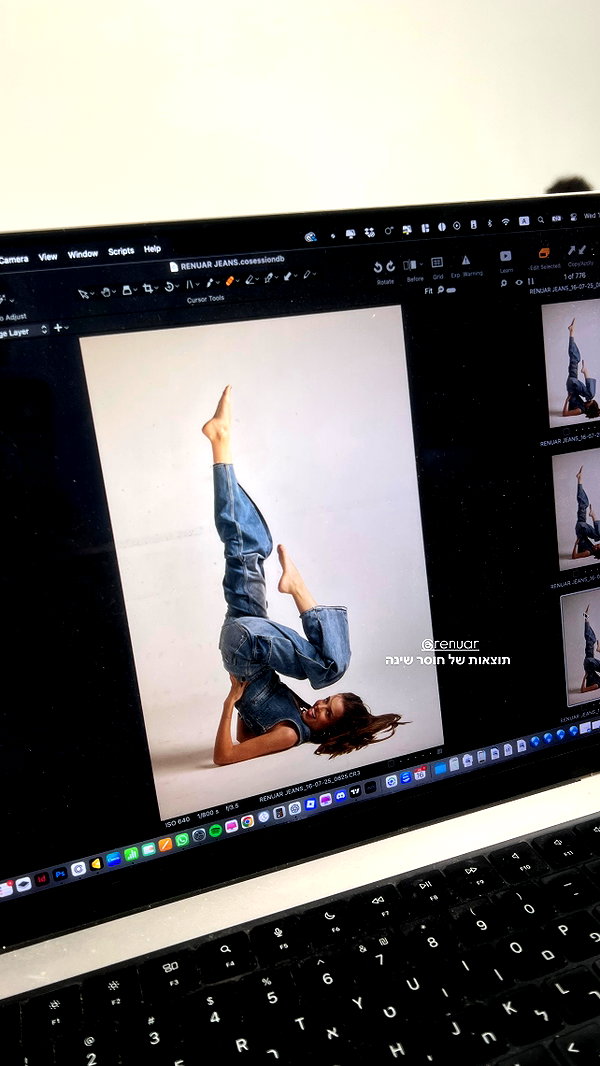Adjust the viewer zoom slider
Screen dimensions: 600x1066
451,290
